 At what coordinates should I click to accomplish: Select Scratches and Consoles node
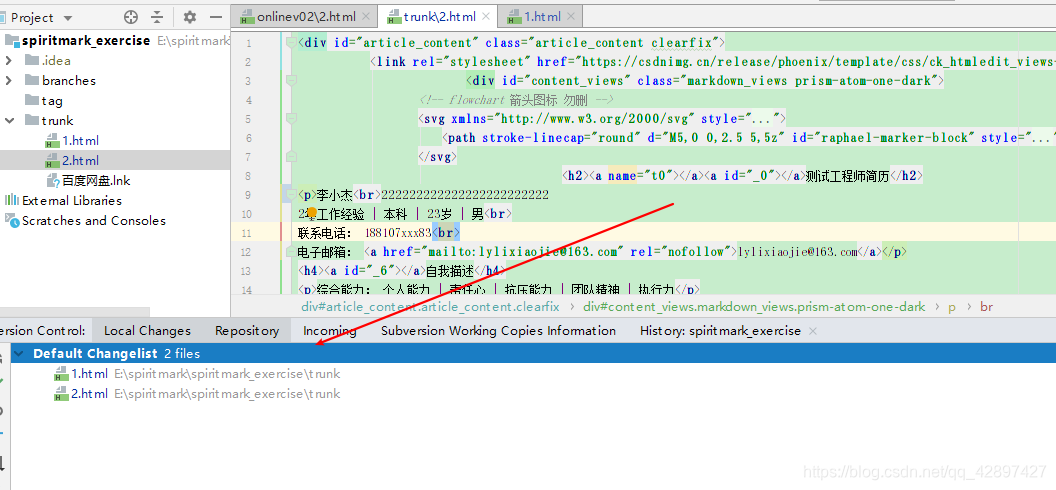click(x=94, y=221)
